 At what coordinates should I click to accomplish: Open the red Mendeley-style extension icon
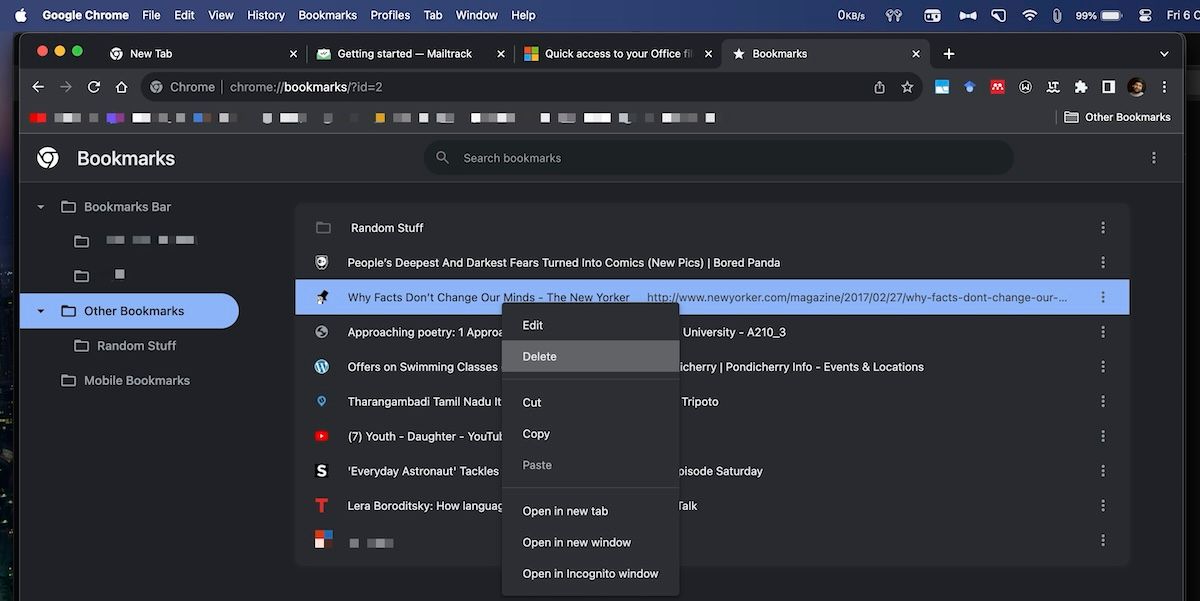pos(997,87)
